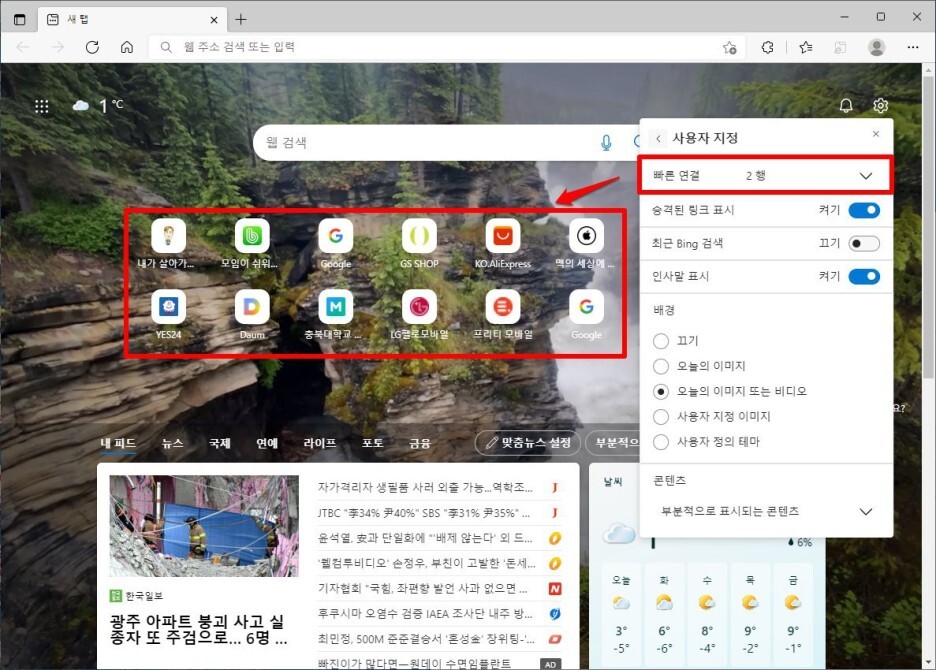
Task: Add page to favorites star icon
Action: pos(729,47)
